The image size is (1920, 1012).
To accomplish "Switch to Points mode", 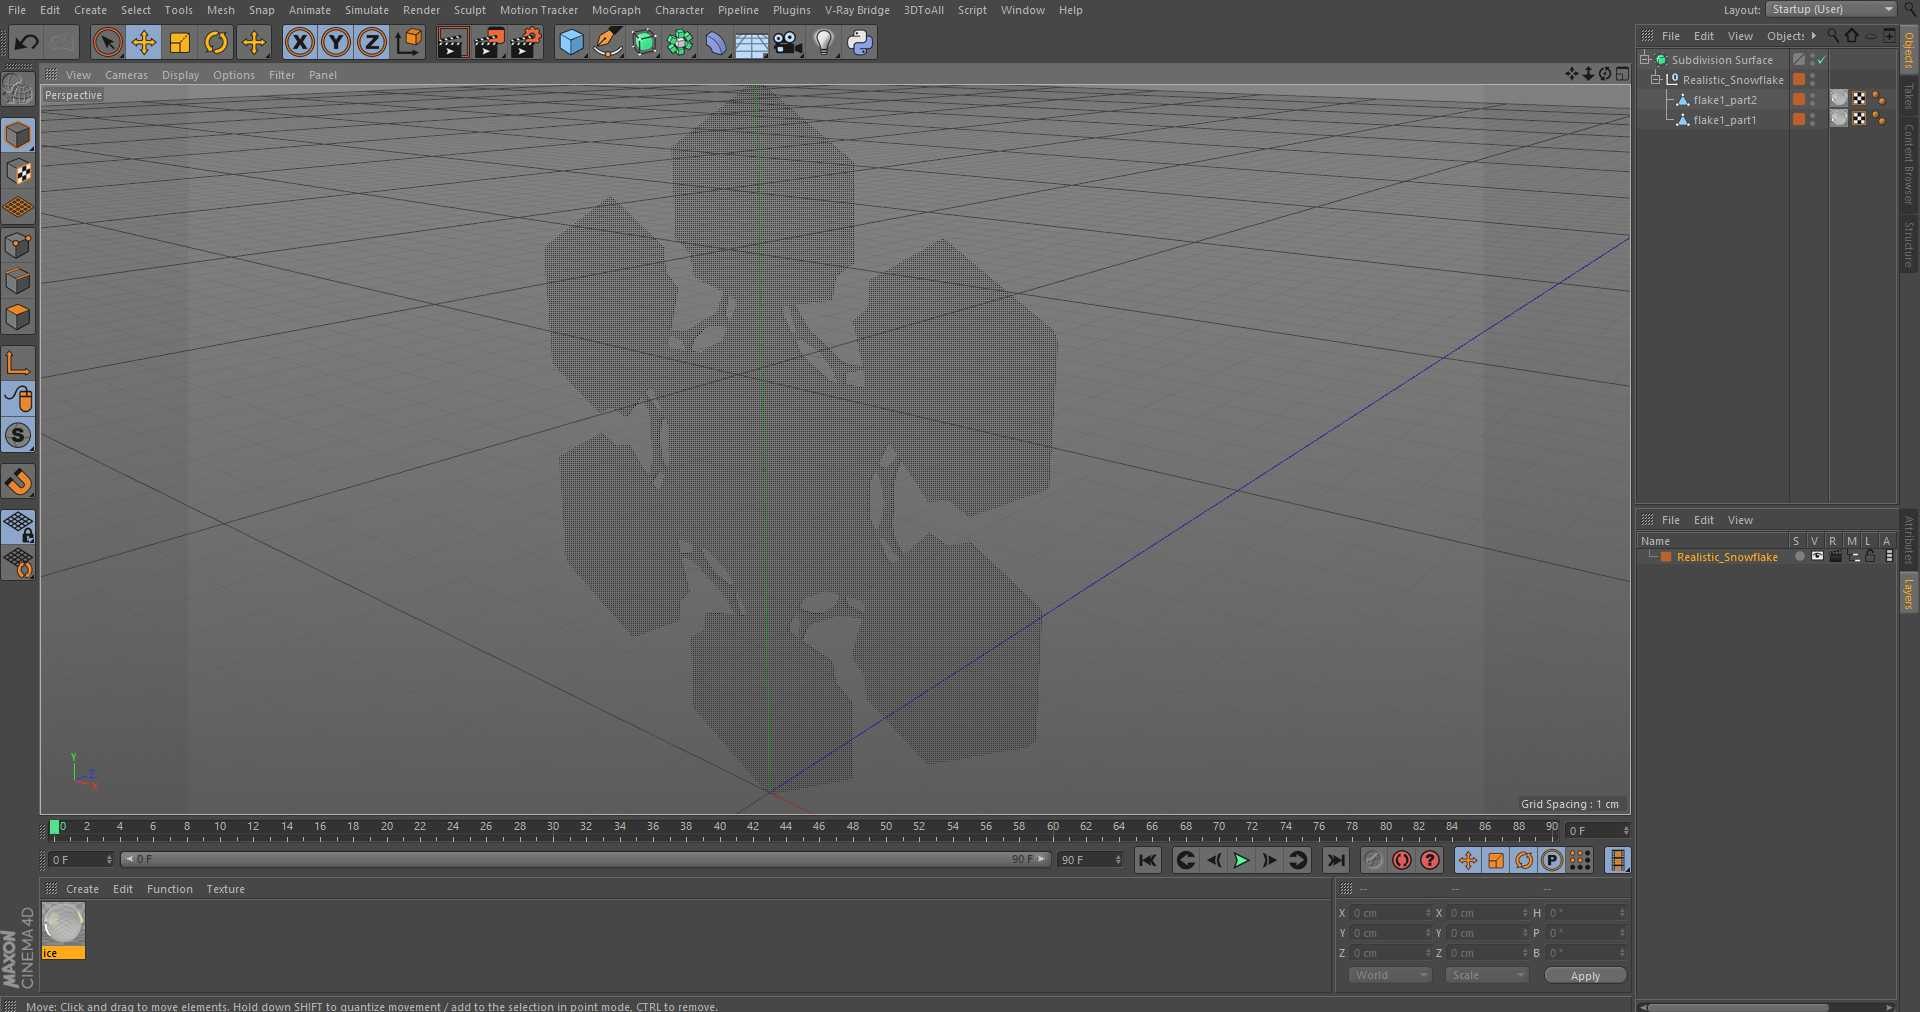I will tap(18, 245).
